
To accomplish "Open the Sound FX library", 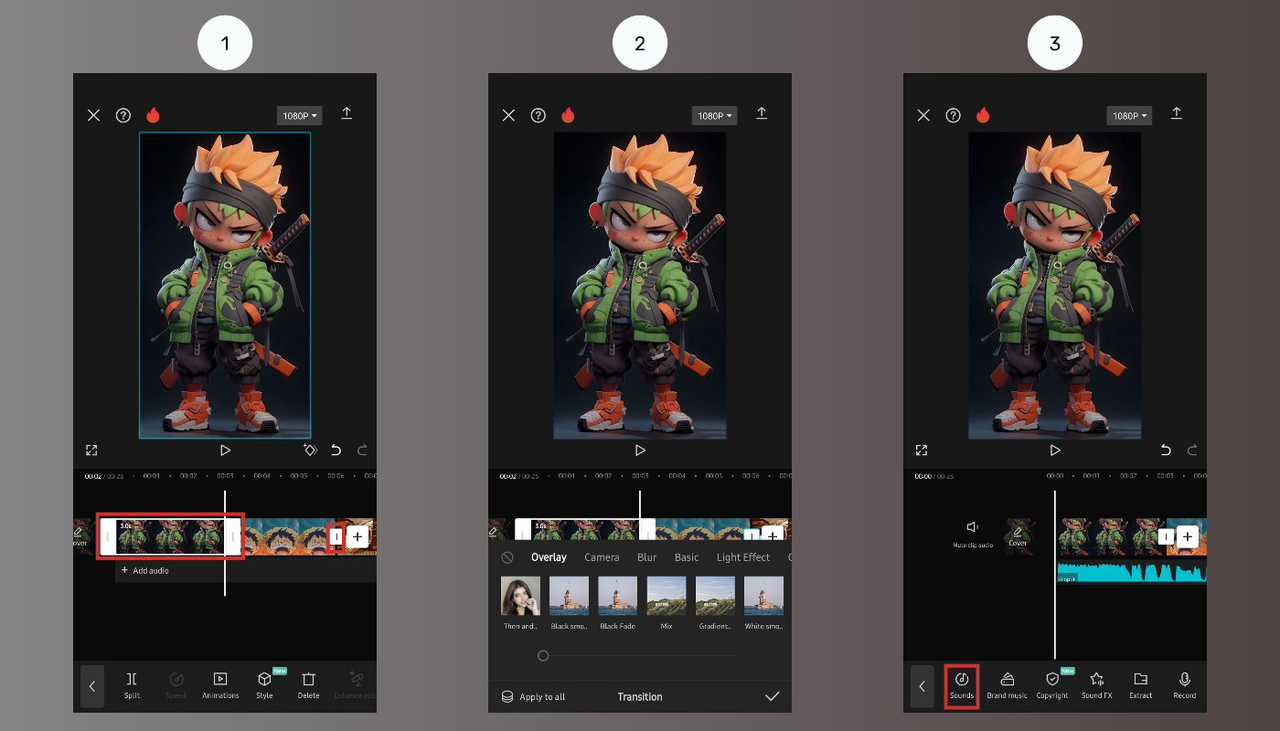I will (x=1096, y=686).
